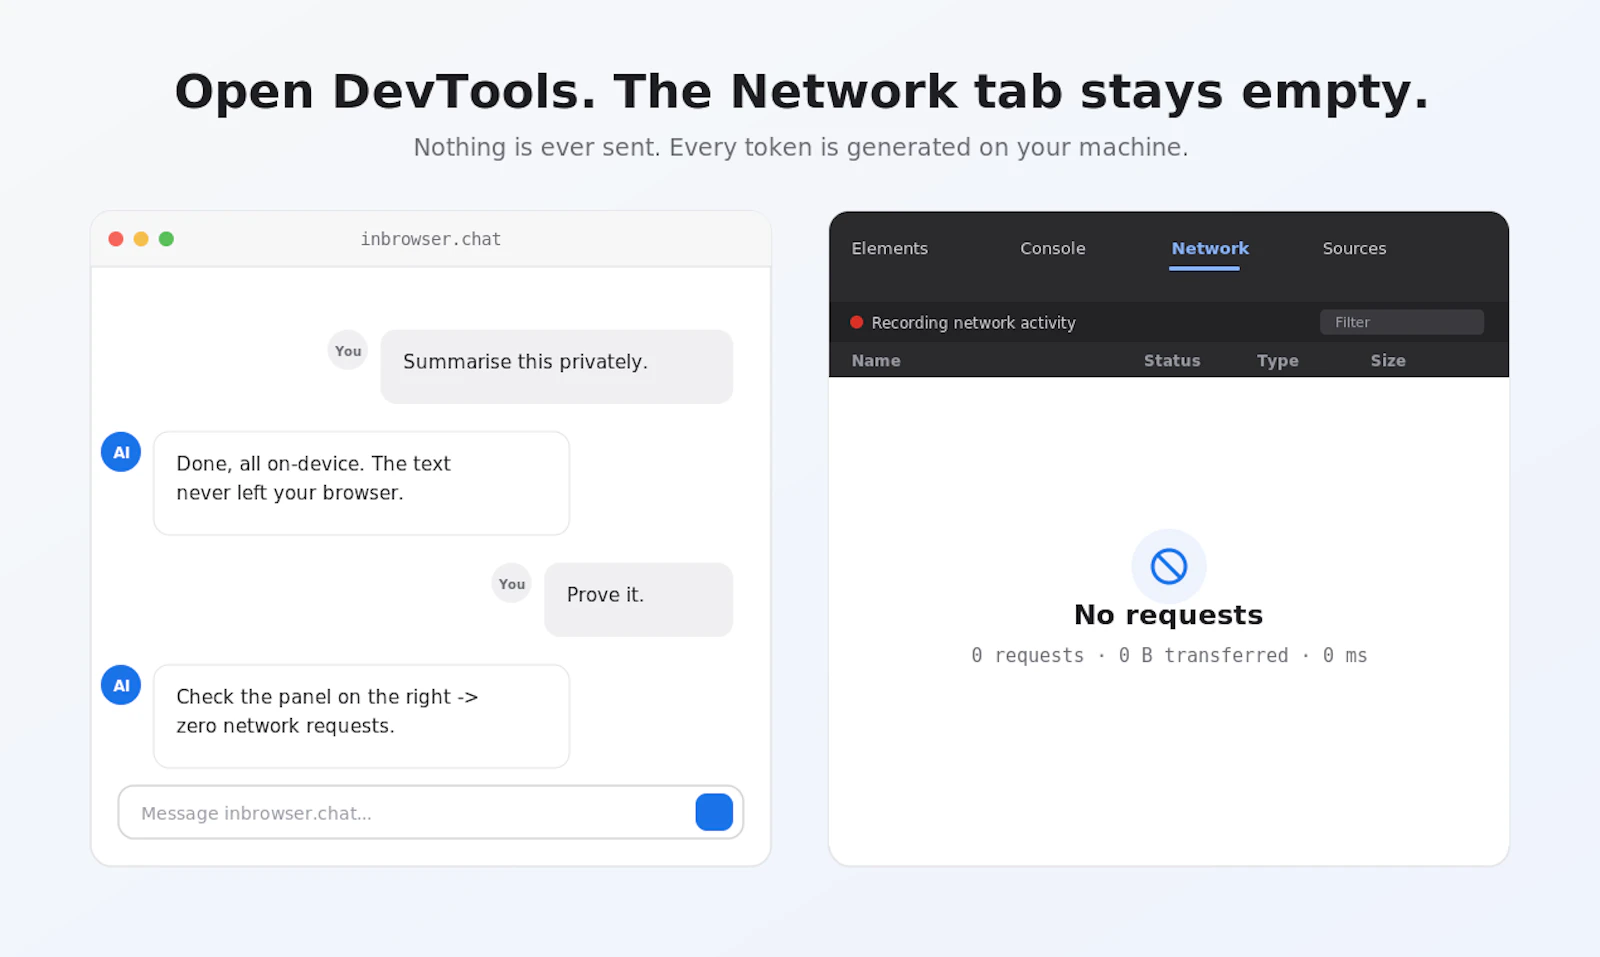Viewport: 1600px width, 957px height.
Task: Click the 'Done, all on-device' AI reply bubble
Action: pos(362,483)
